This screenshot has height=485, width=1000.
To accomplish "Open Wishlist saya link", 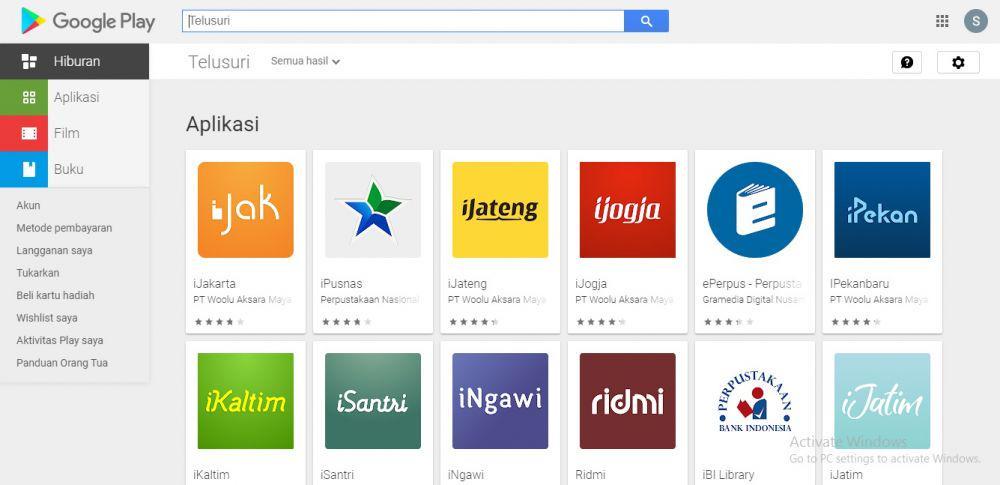I will 47,318.
